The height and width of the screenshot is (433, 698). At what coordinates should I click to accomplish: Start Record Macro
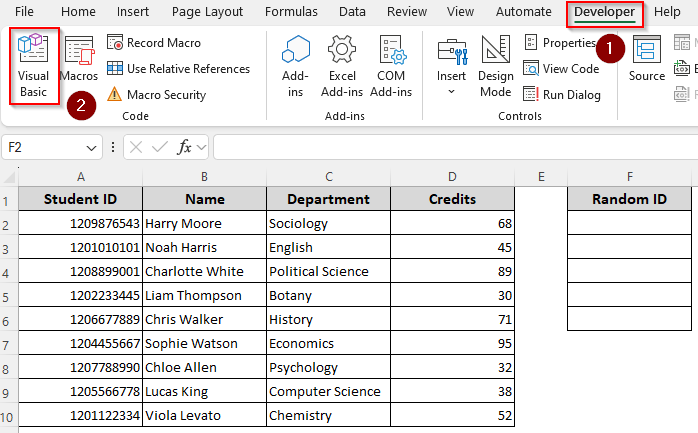click(x=154, y=43)
